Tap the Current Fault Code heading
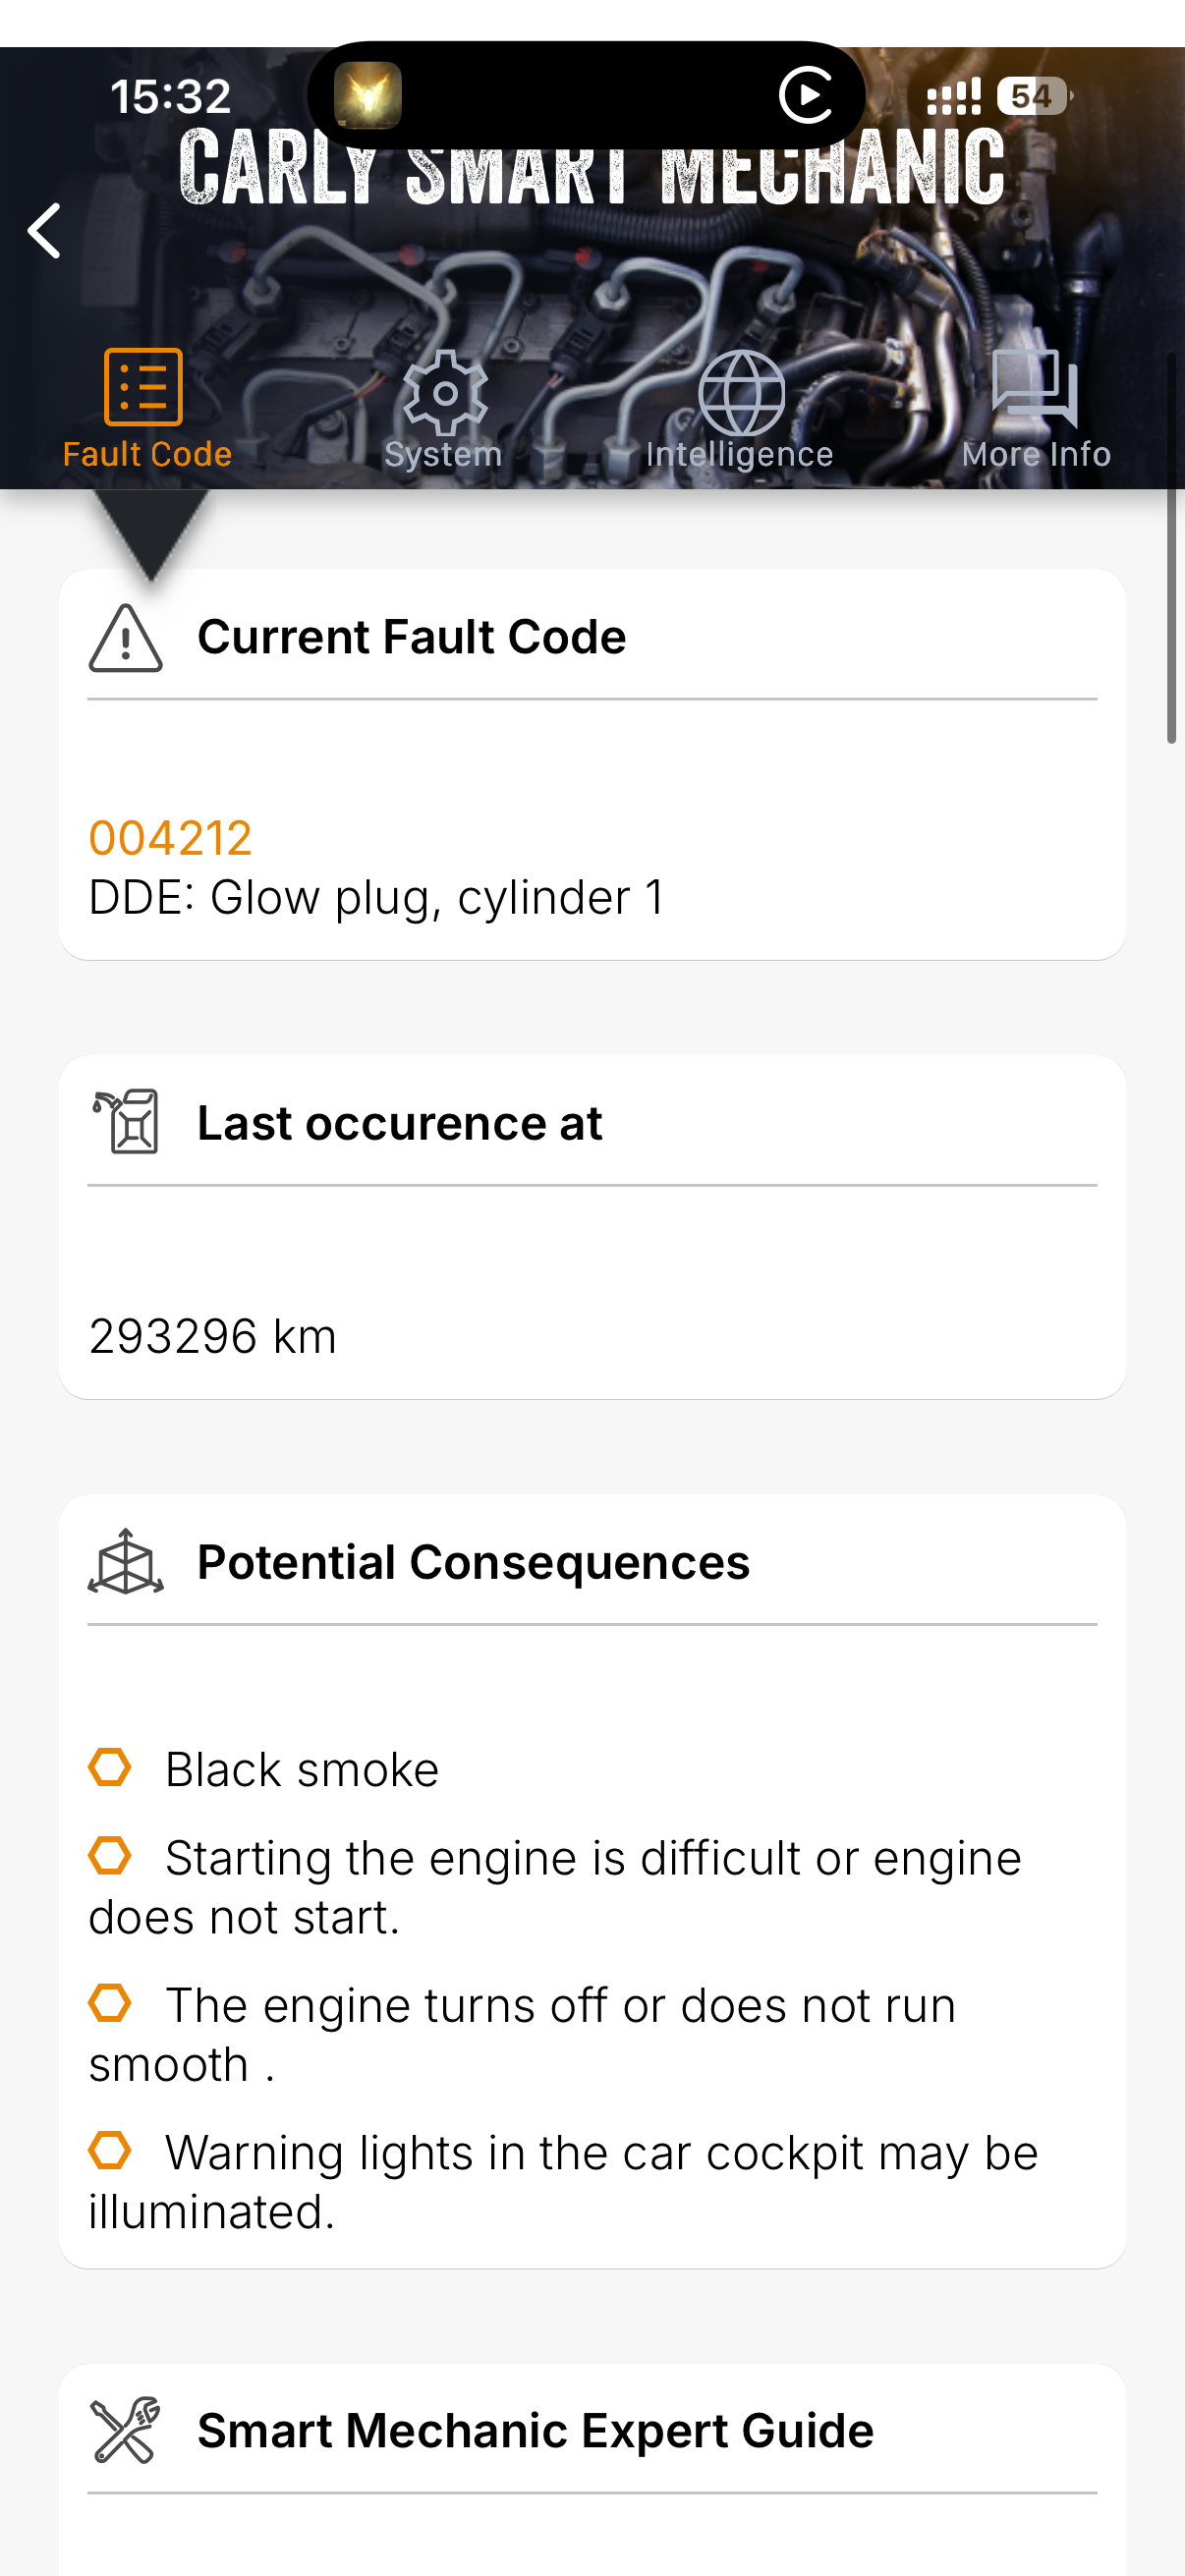Screen dimensions: 1185x2576 tap(411, 637)
